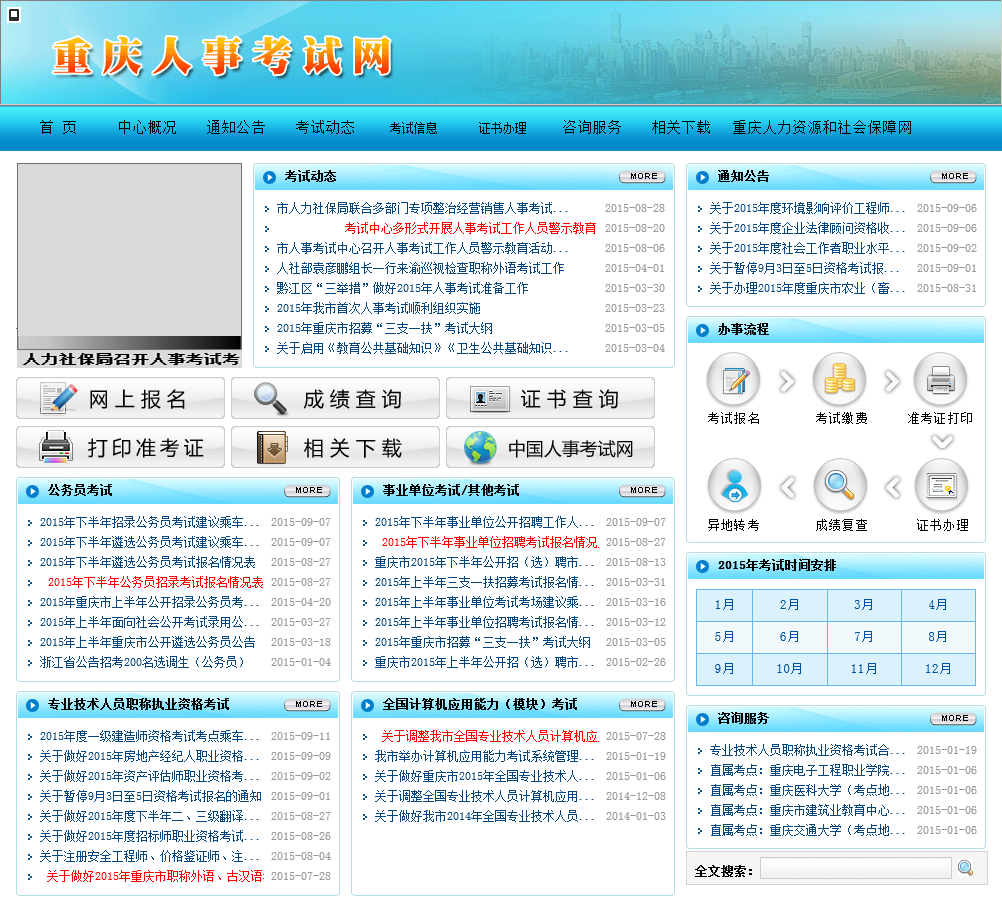Open link 黔江区“三举措”做好2015年人事考试准备工作
The height and width of the screenshot is (911, 1002).
(402, 288)
